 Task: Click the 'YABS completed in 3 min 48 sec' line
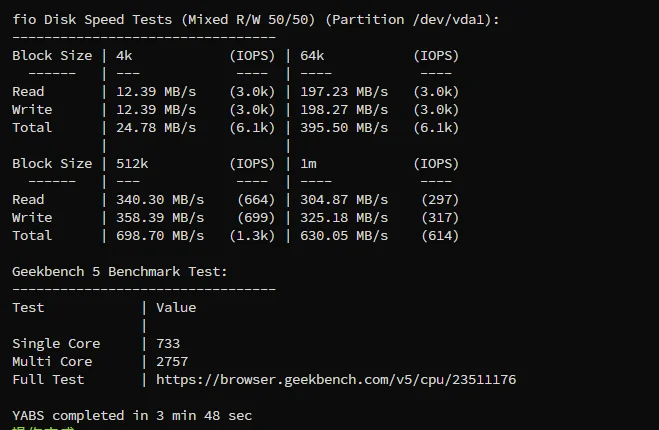tap(132, 416)
